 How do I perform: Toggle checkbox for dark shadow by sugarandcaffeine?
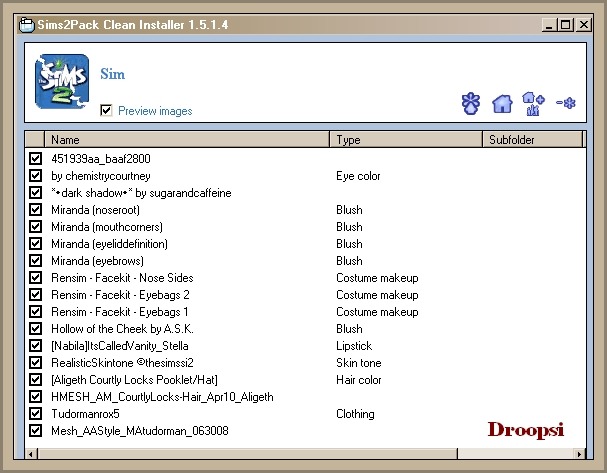tap(36, 192)
